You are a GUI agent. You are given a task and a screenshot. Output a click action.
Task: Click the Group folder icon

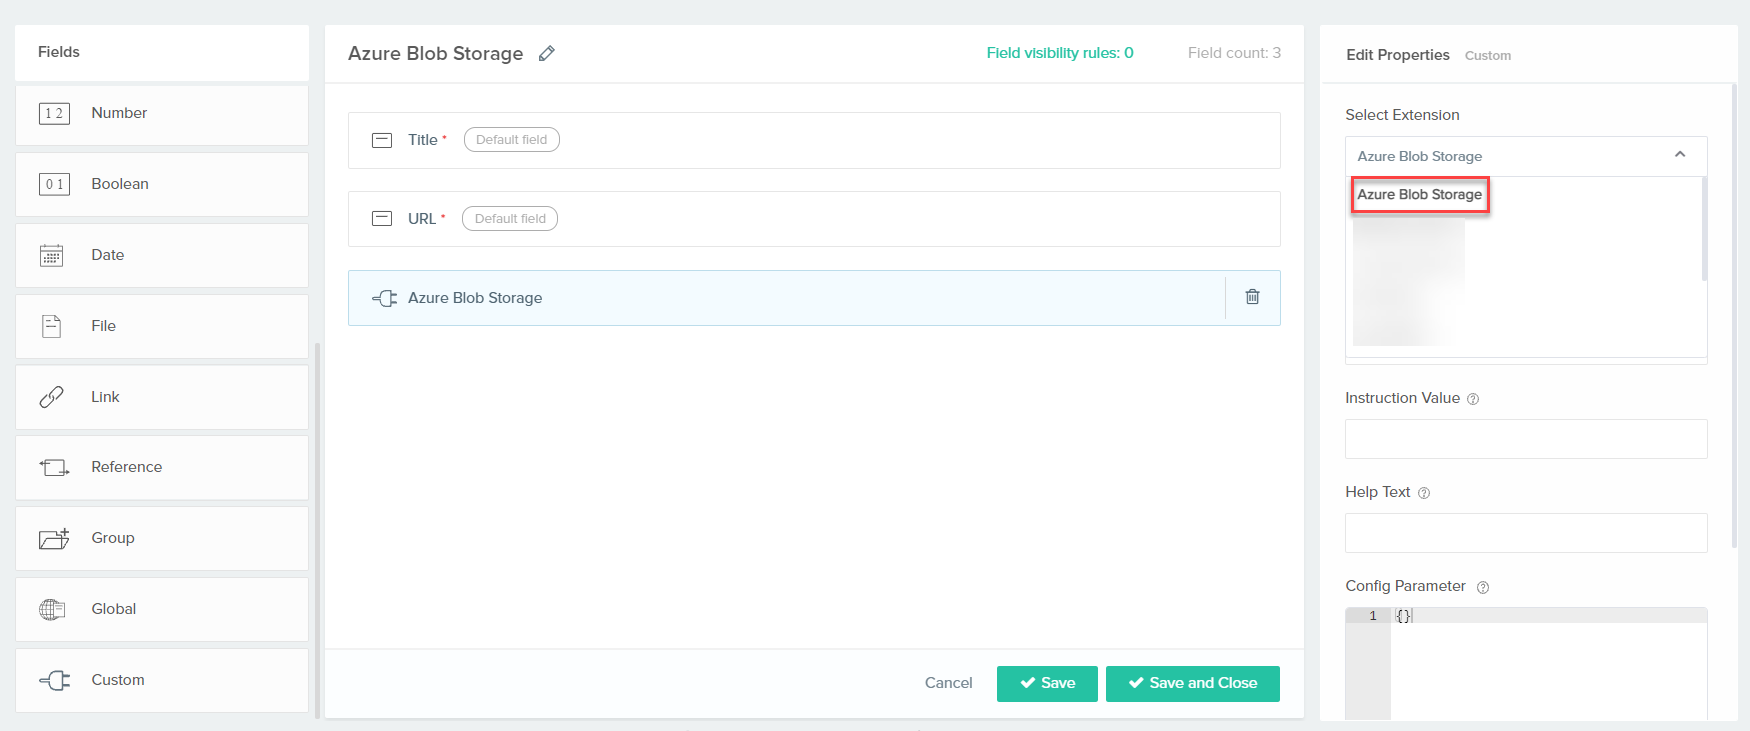(54, 538)
